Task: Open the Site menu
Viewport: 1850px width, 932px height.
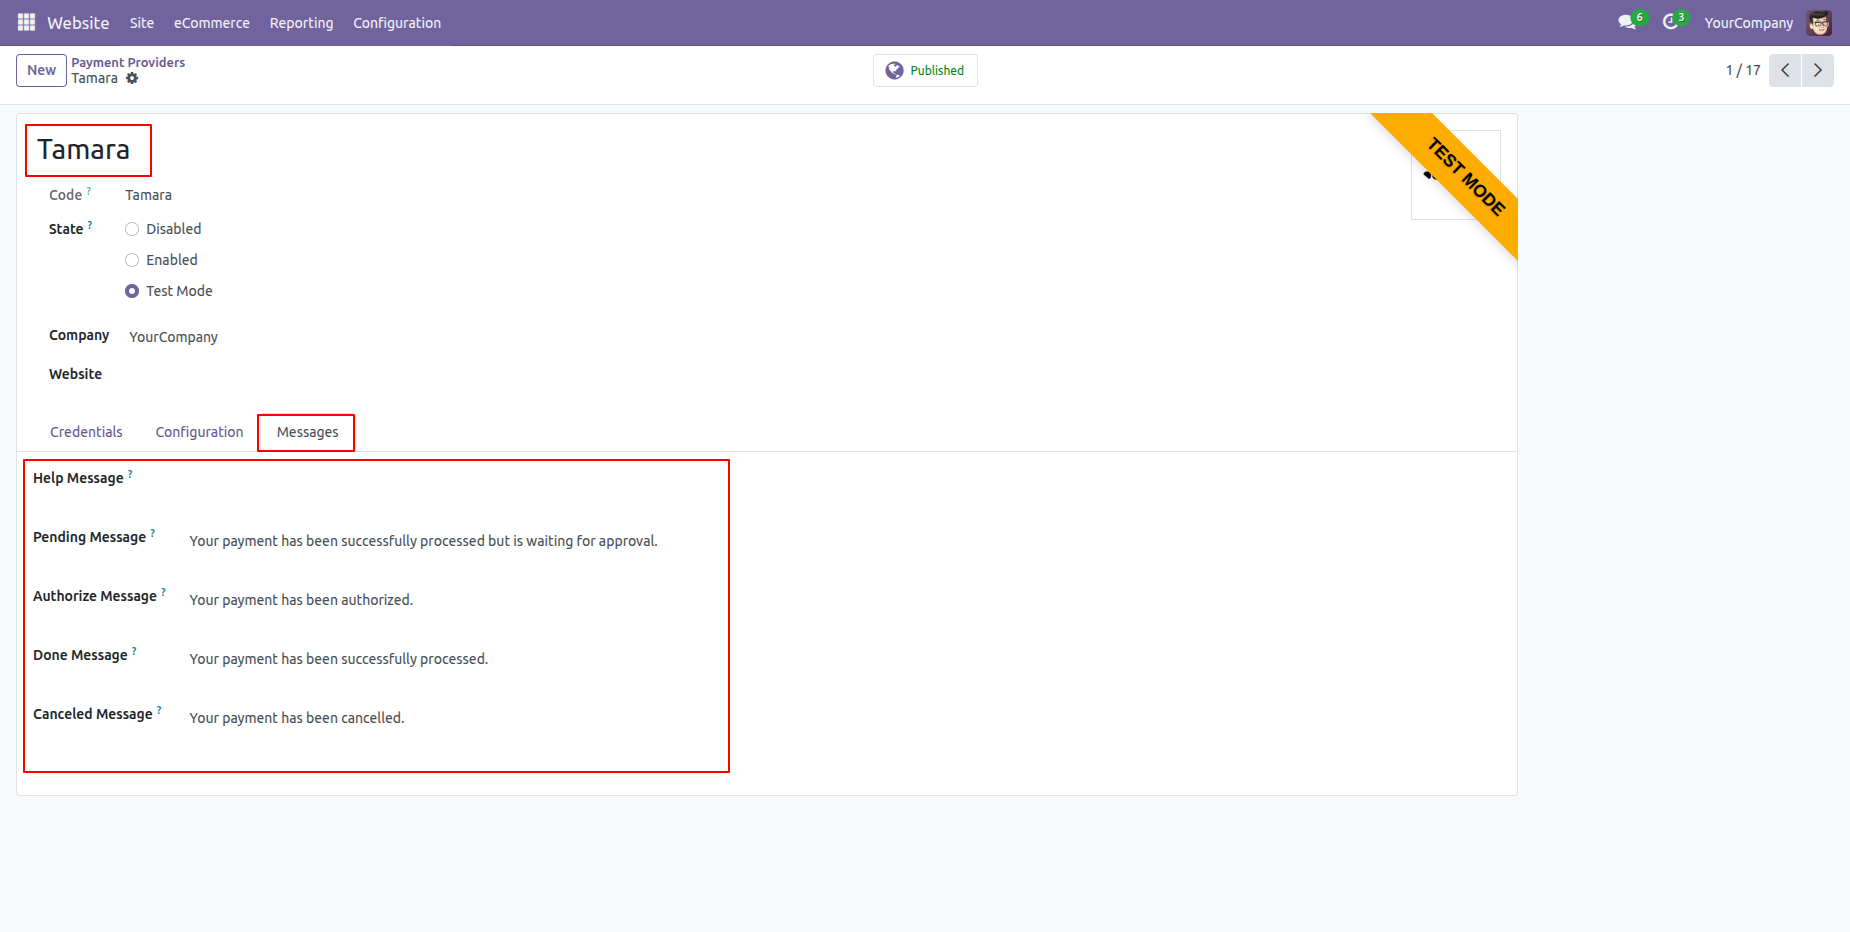Action: point(142,22)
